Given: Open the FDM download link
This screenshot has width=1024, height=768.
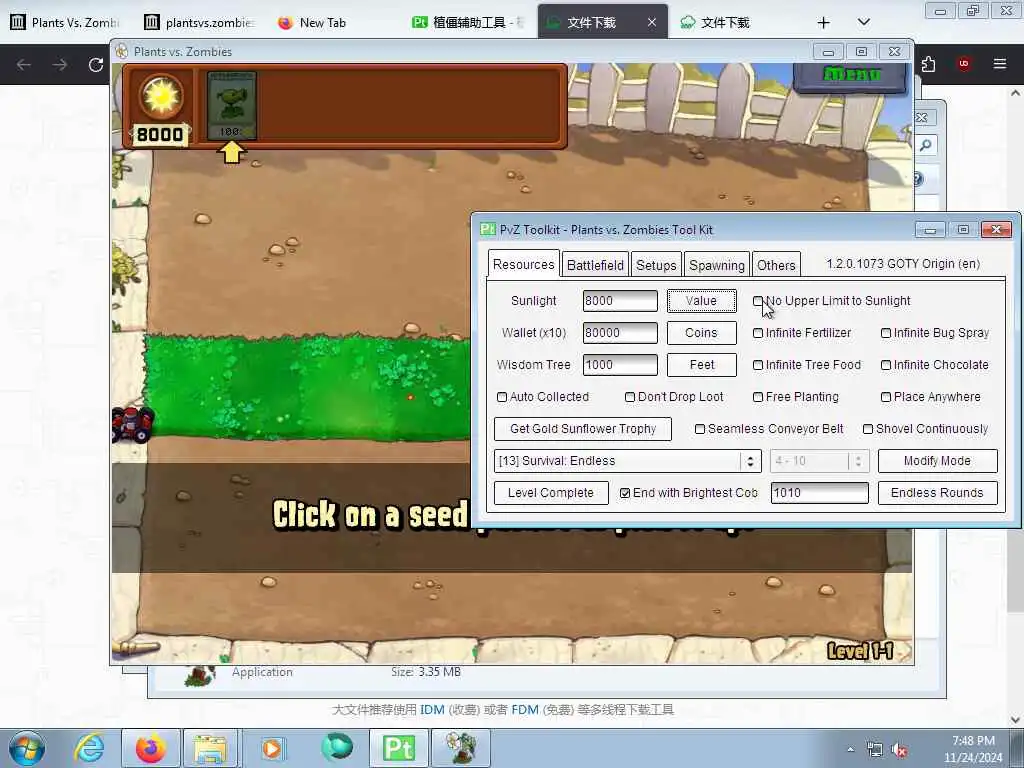Looking at the screenshot, I should pyautogui.click(x=524, y=710).
